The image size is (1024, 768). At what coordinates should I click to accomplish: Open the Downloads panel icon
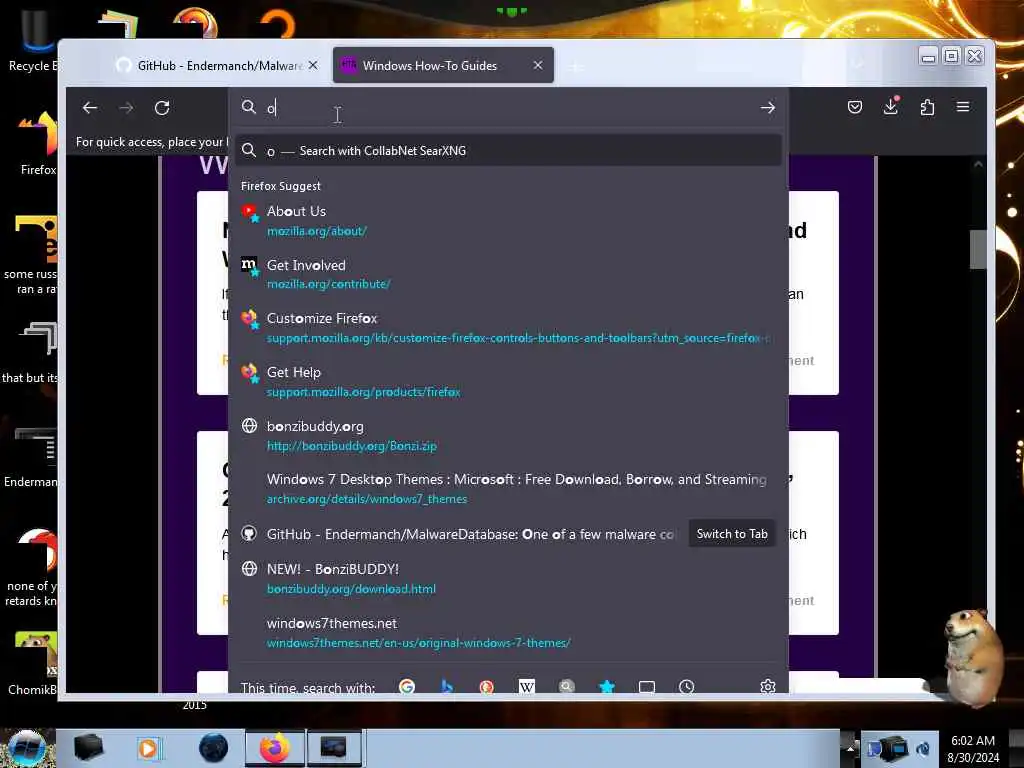(x=891, y=106)
